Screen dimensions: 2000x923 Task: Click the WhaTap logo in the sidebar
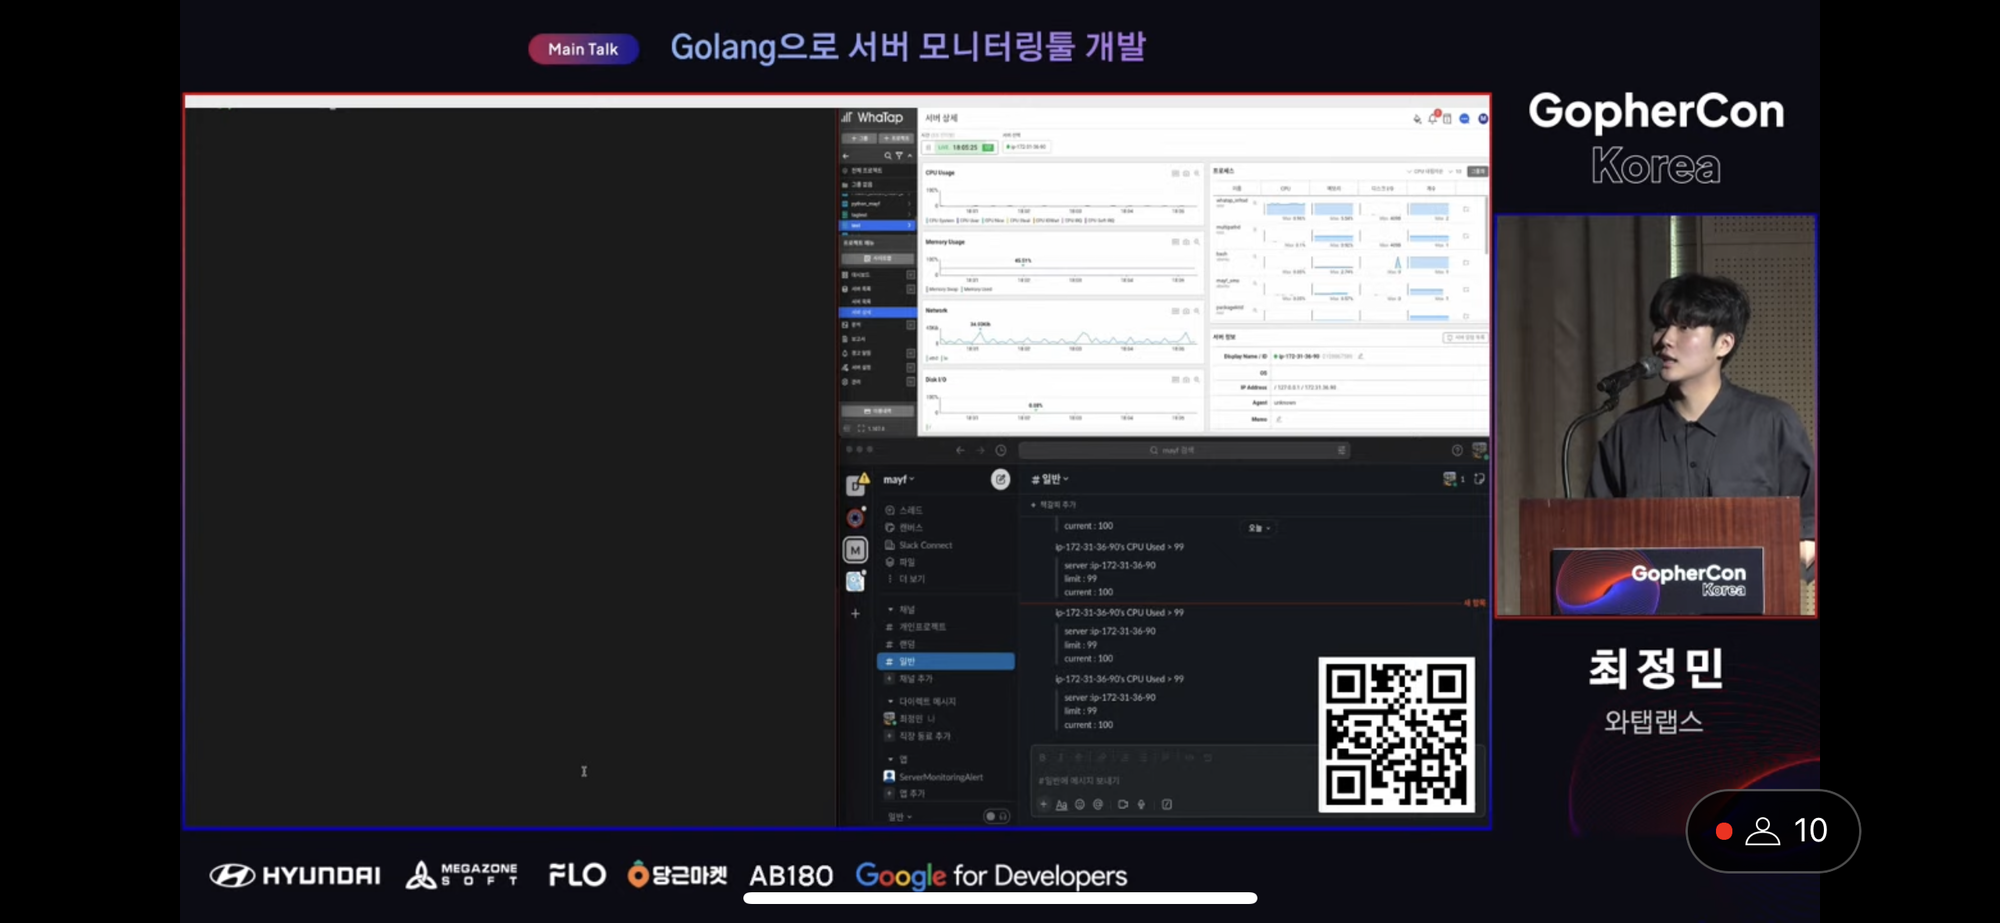coord(873,118)
